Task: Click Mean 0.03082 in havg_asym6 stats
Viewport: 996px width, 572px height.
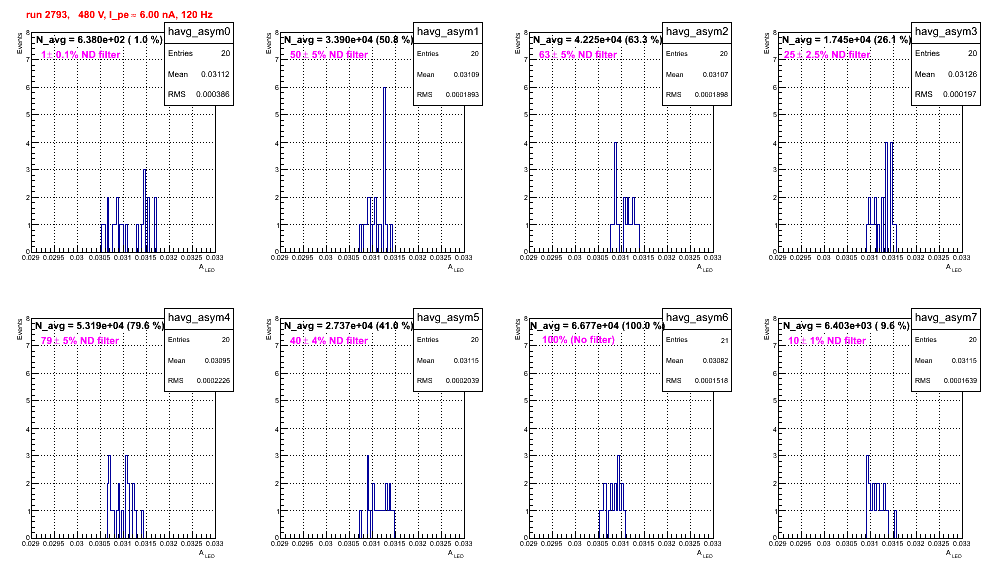Action: pyautogui.click(x=697, y=360)
